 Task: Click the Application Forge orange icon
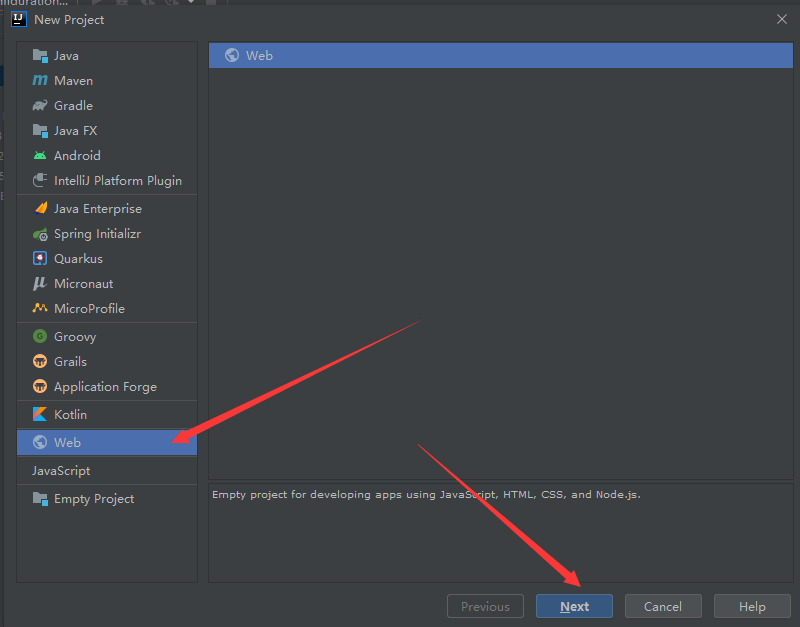coord(40,386)
